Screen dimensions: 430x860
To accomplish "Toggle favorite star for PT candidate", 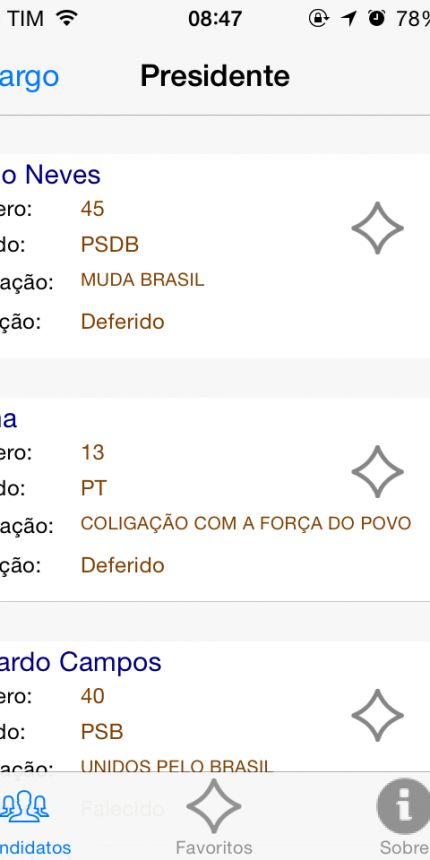I will click(x=377, y=472).
